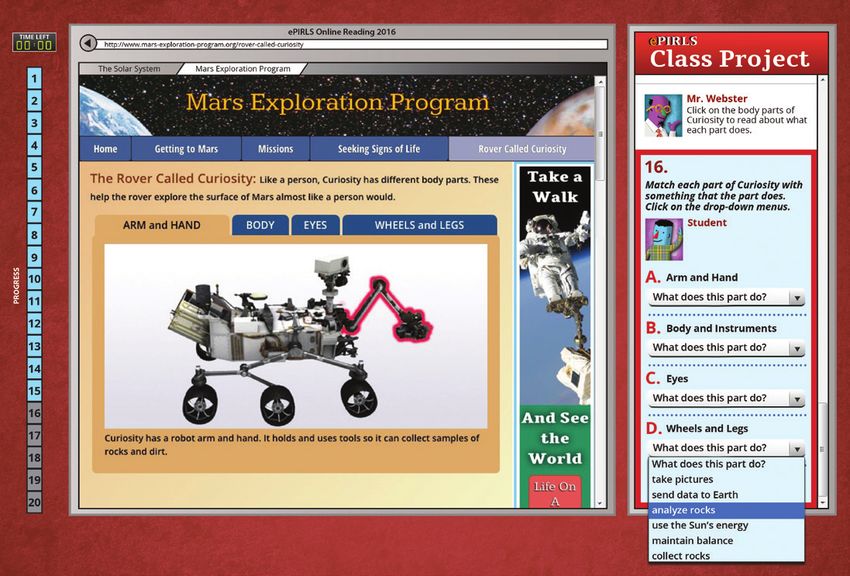
Task: Open the Arm and Hand dropdown
Action: tap(726, 297)
